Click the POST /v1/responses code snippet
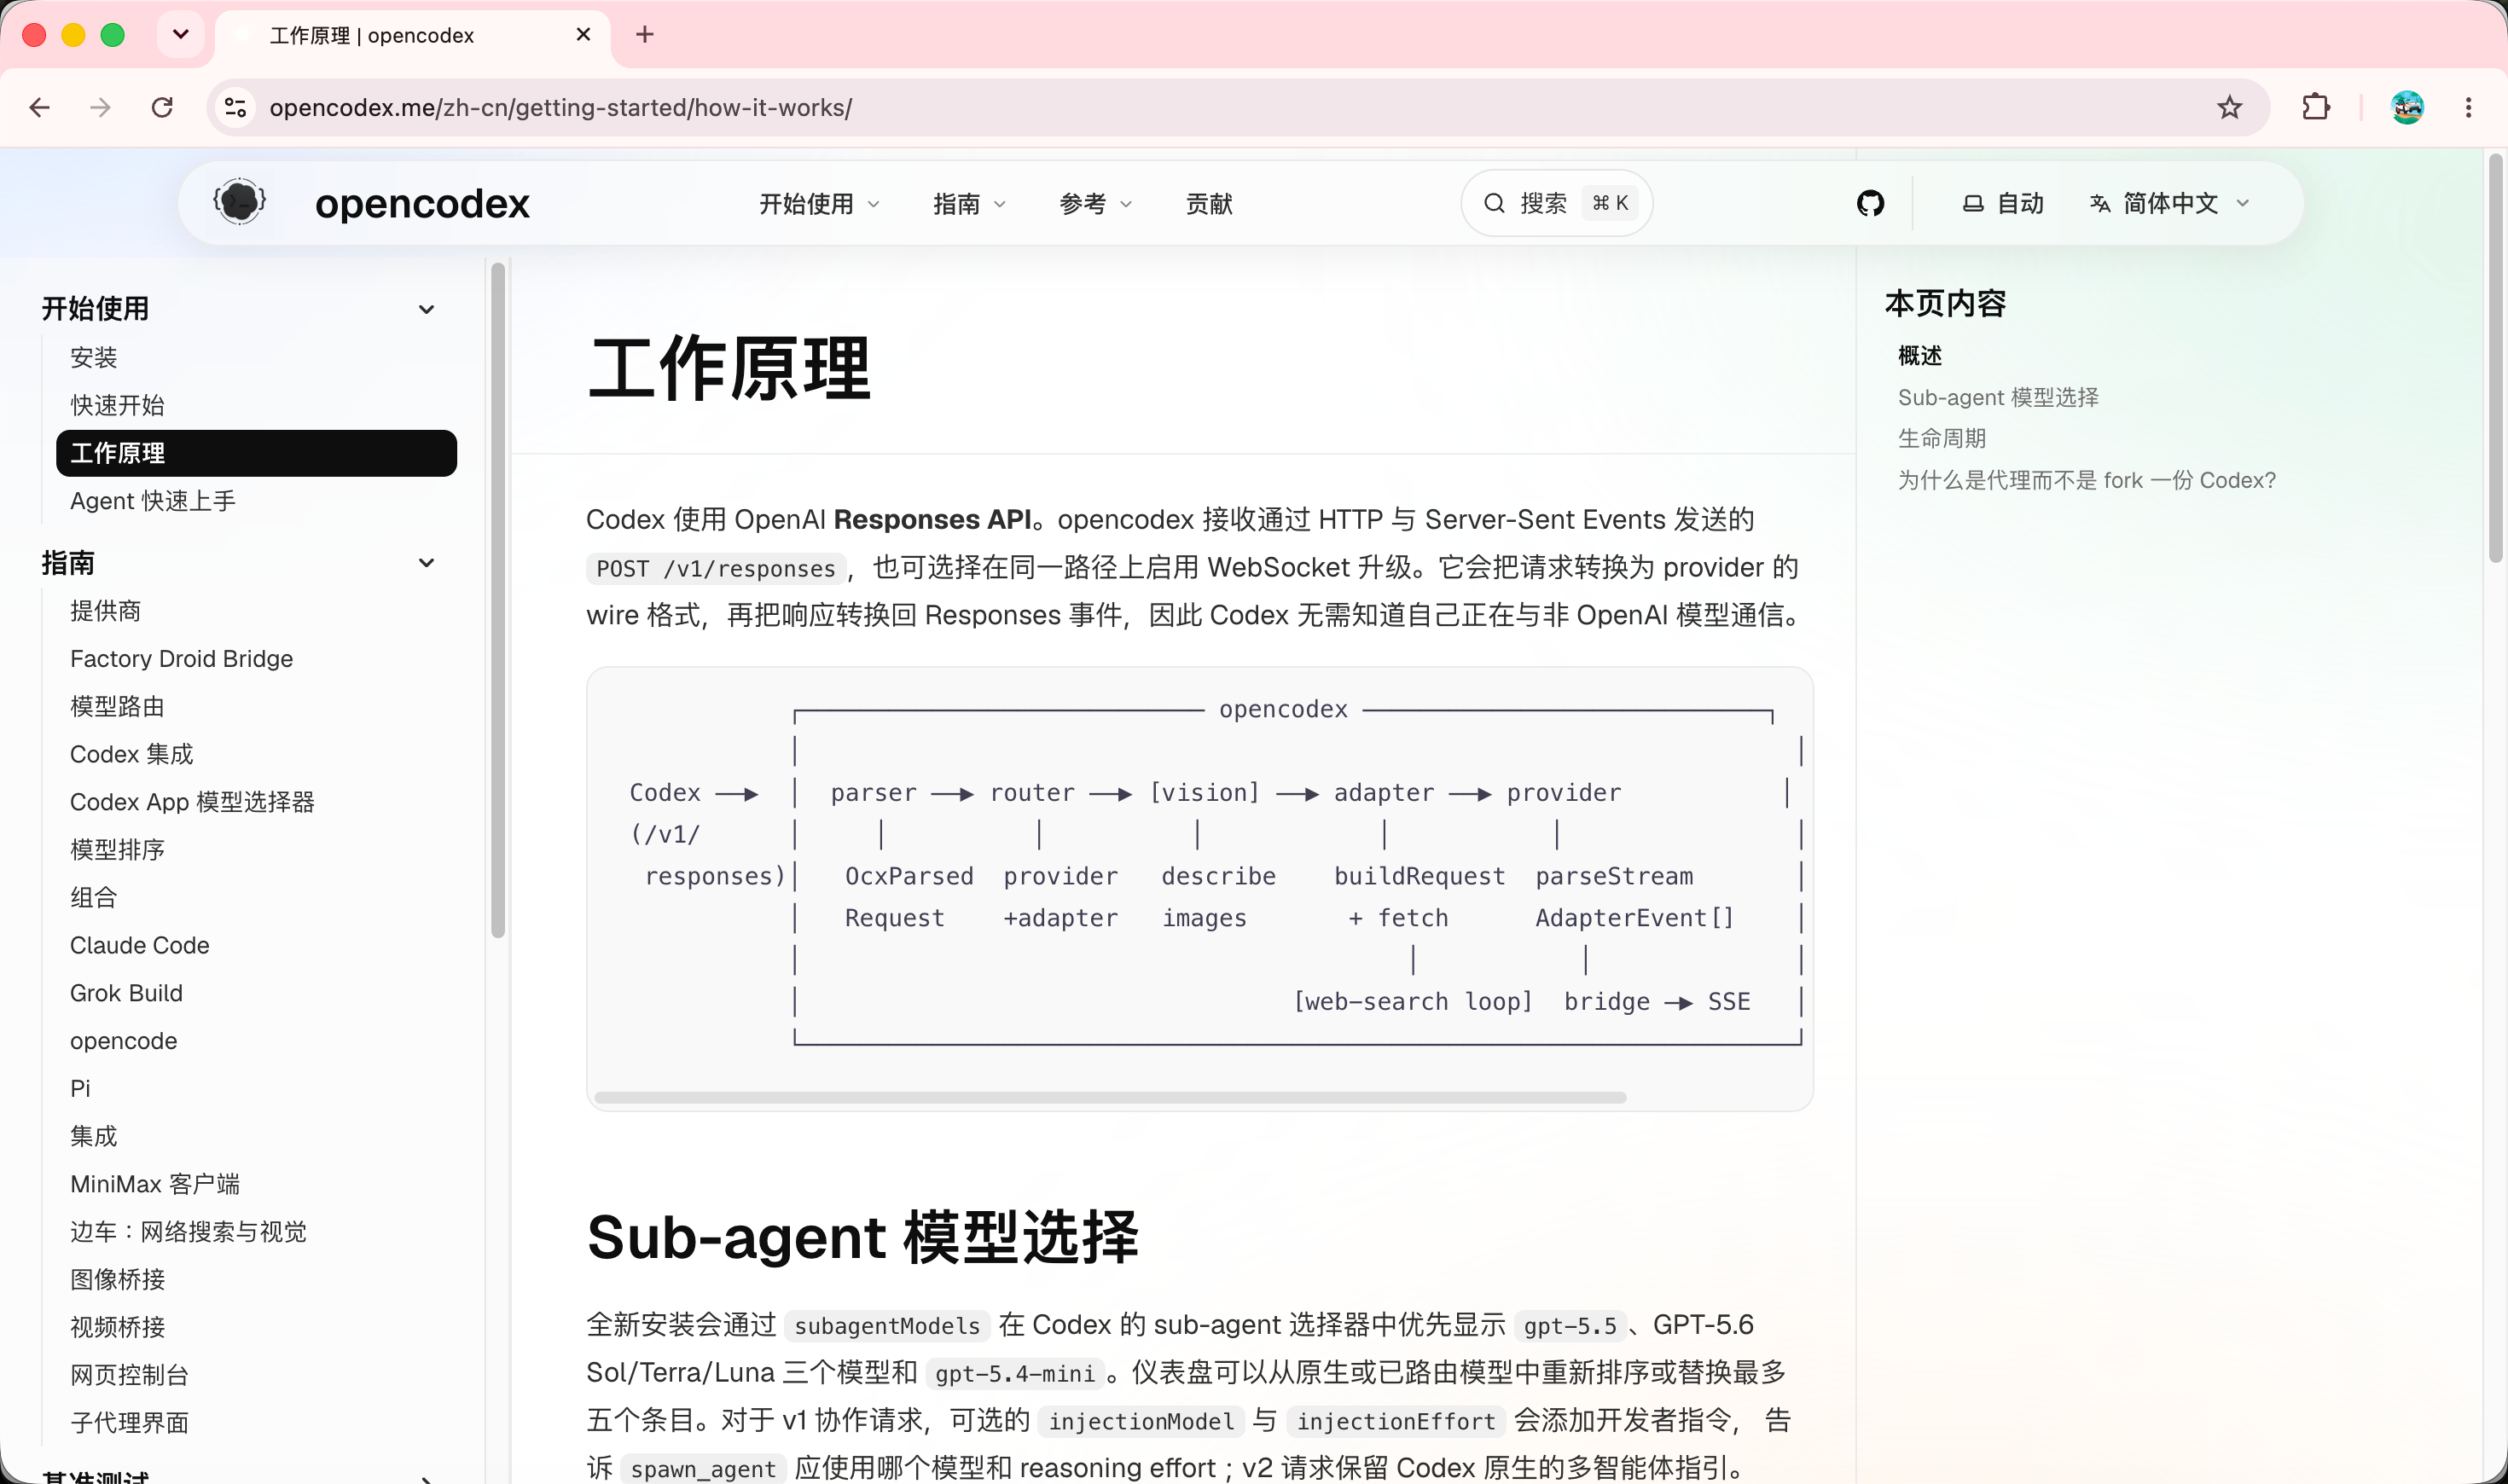2508x1484 pixels. 716,568
